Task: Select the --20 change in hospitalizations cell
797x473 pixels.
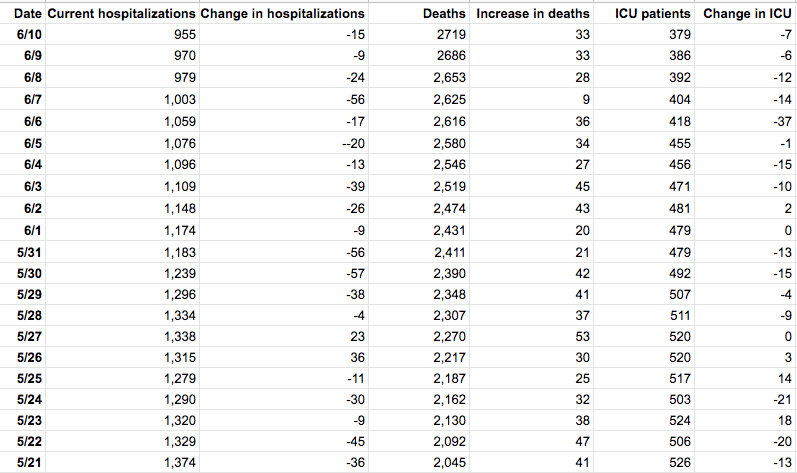Action: pyautogui.click(x=349, y=142)
